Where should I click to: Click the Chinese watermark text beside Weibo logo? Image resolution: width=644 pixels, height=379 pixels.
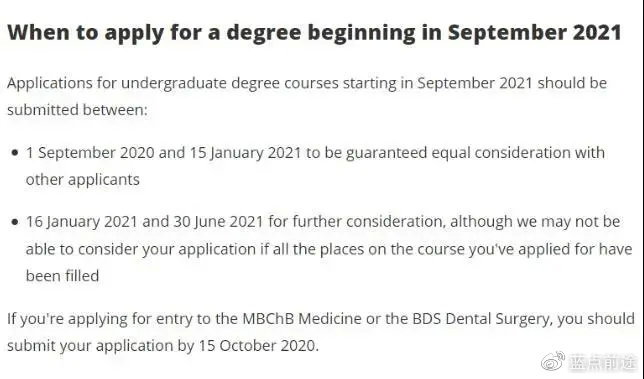[x=603, y=362]
